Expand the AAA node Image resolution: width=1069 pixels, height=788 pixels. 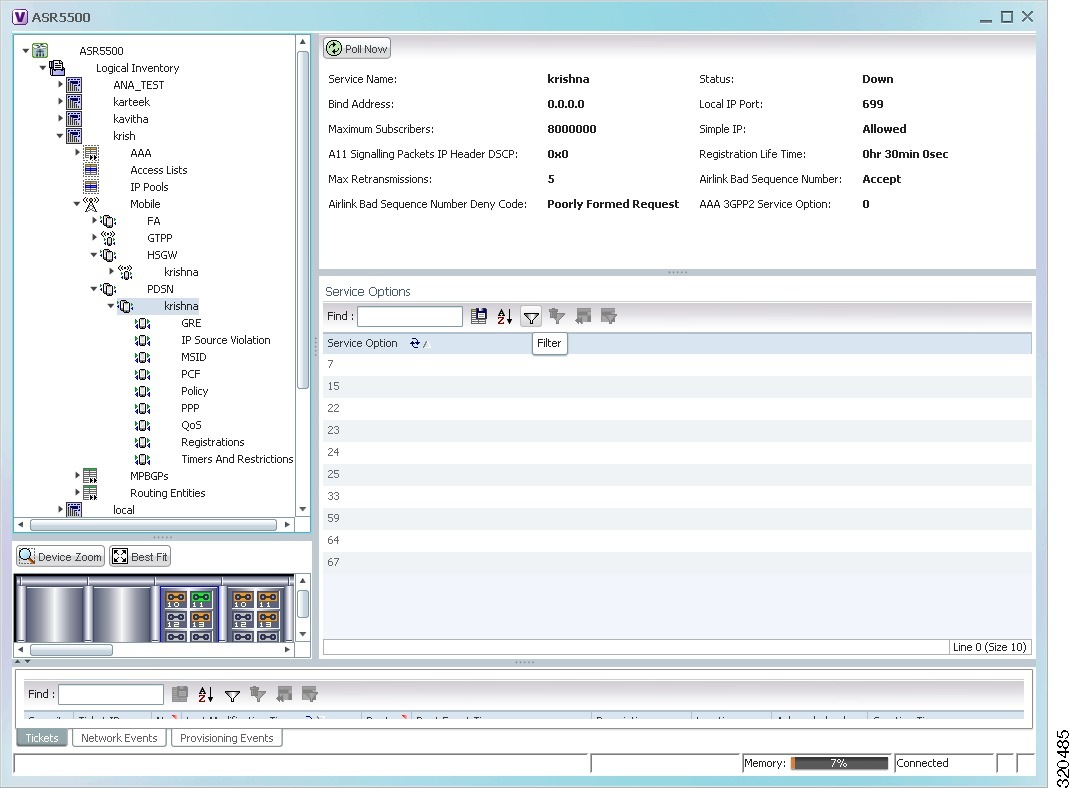[x=77, y=152]
